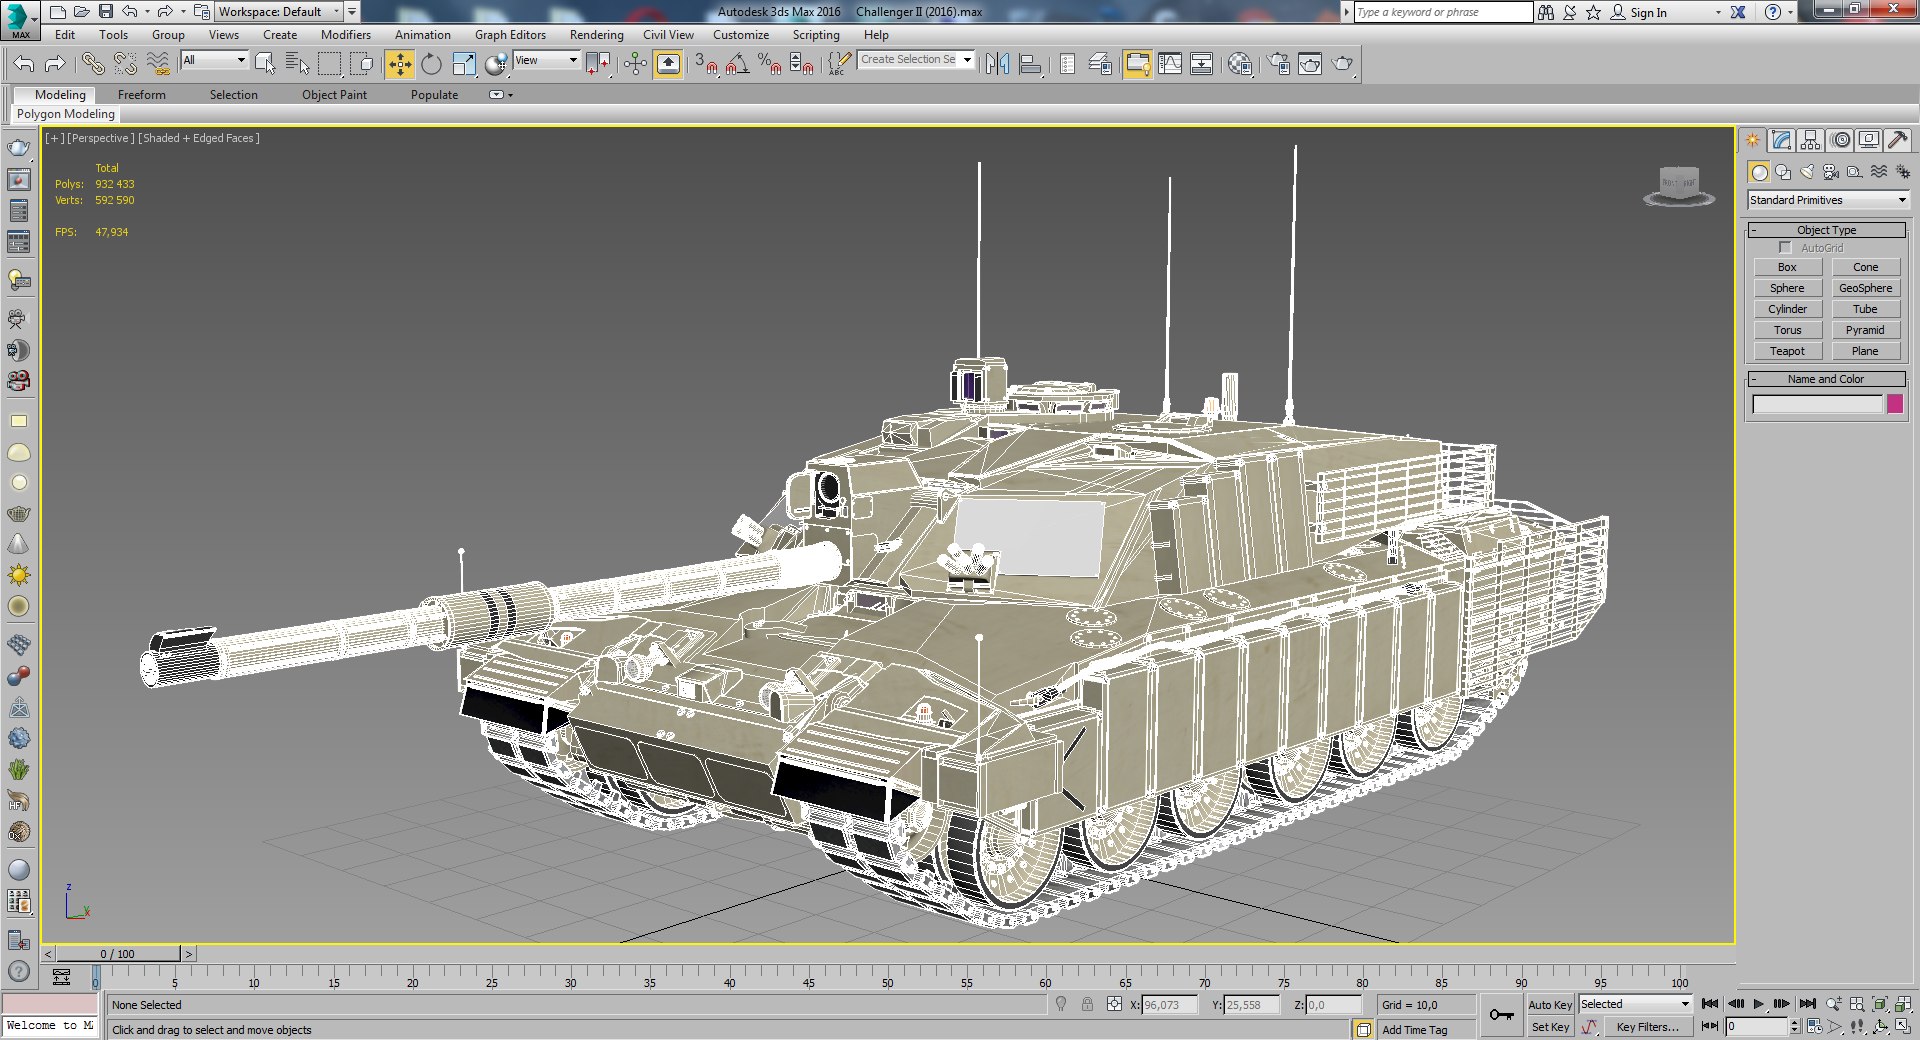Click Play Animation button
This screenshot has height=1040, width=1920.
point(1759,1004)
